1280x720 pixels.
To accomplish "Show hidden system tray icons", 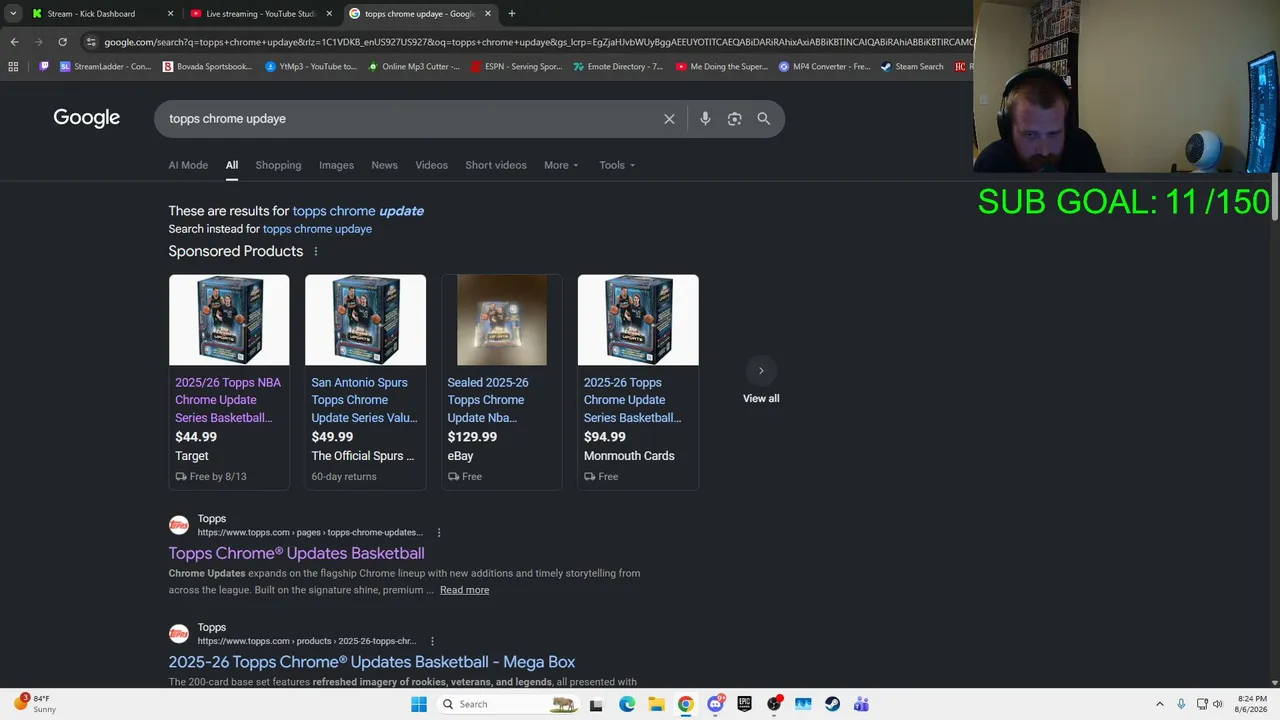I will pyautogui.click(x=1159, y=704).
